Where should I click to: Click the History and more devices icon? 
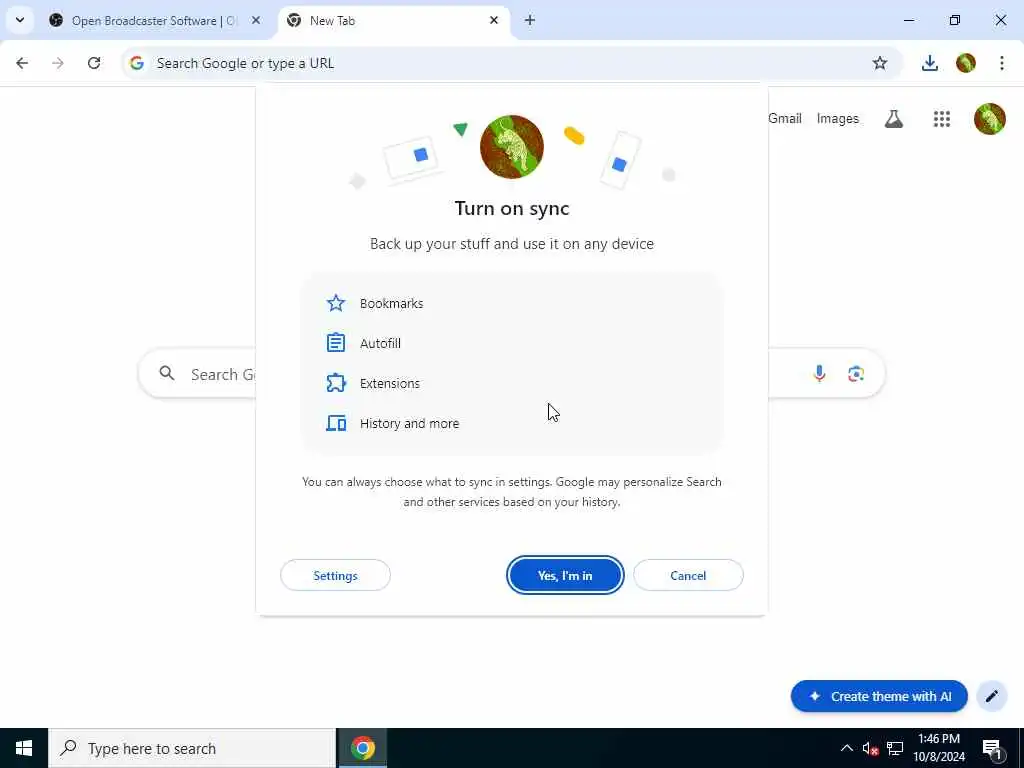pyautogui.click(x=336, y=423)
